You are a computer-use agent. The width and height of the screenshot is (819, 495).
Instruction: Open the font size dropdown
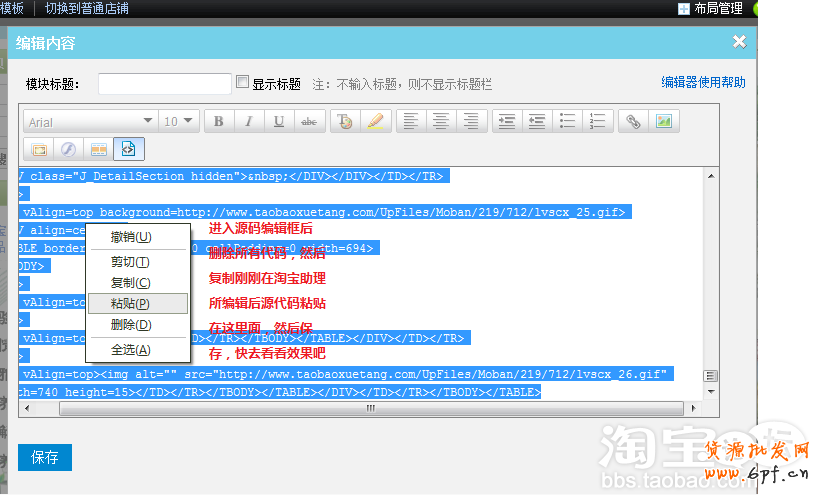[180, 121]
